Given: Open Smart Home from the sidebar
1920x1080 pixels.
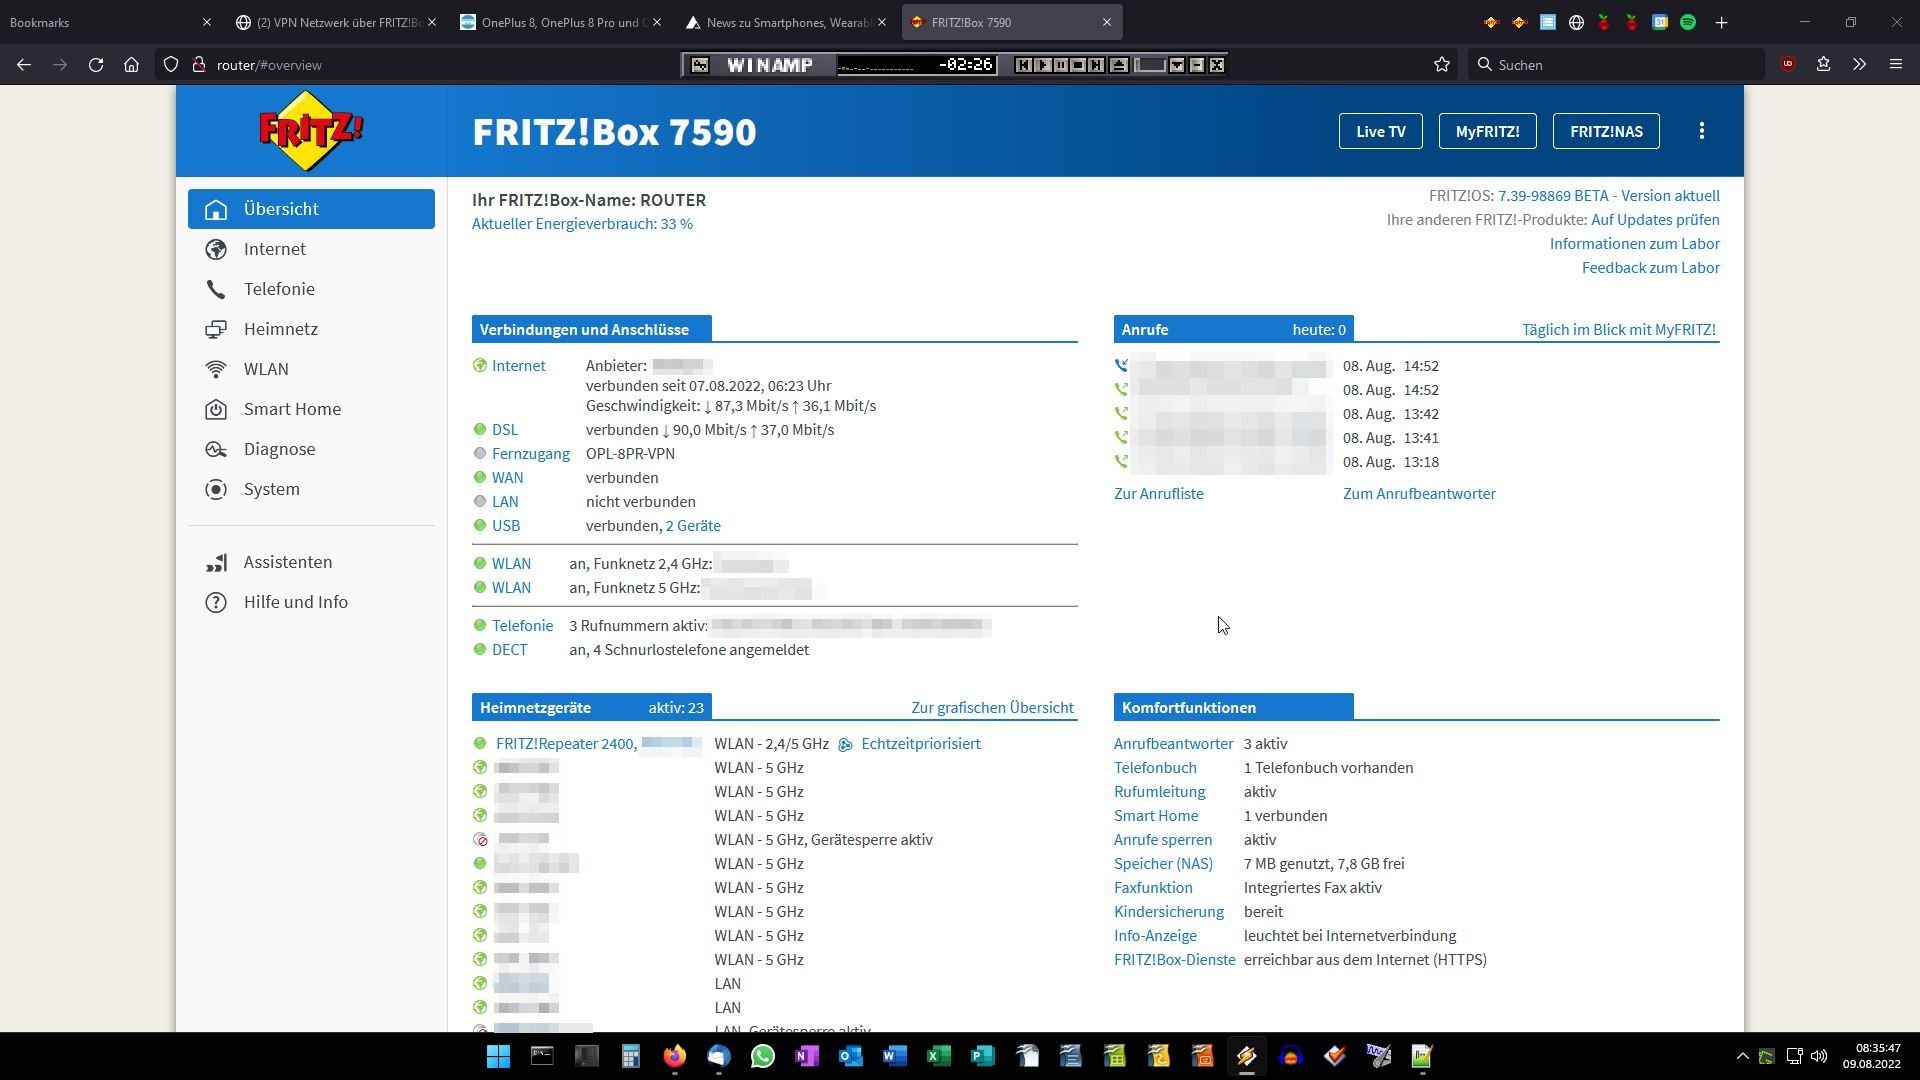Looking at the screenshot, I should [291, 409].
